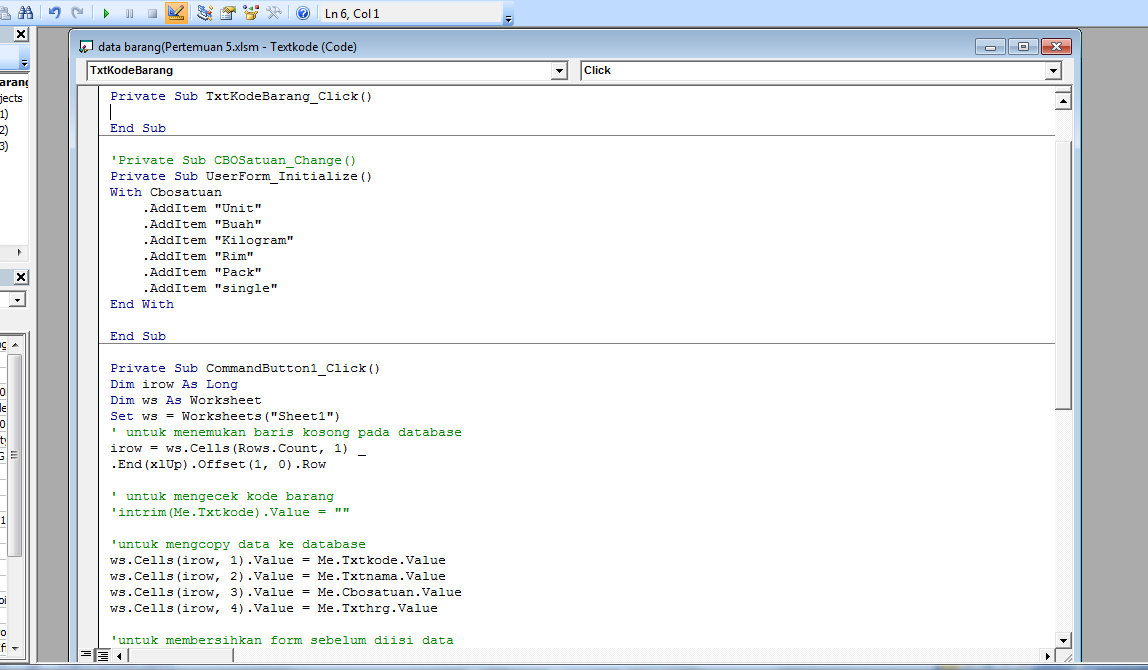Pause execution using the Break icon
This screenshot has height=670, width=1148.
(129, 13)
